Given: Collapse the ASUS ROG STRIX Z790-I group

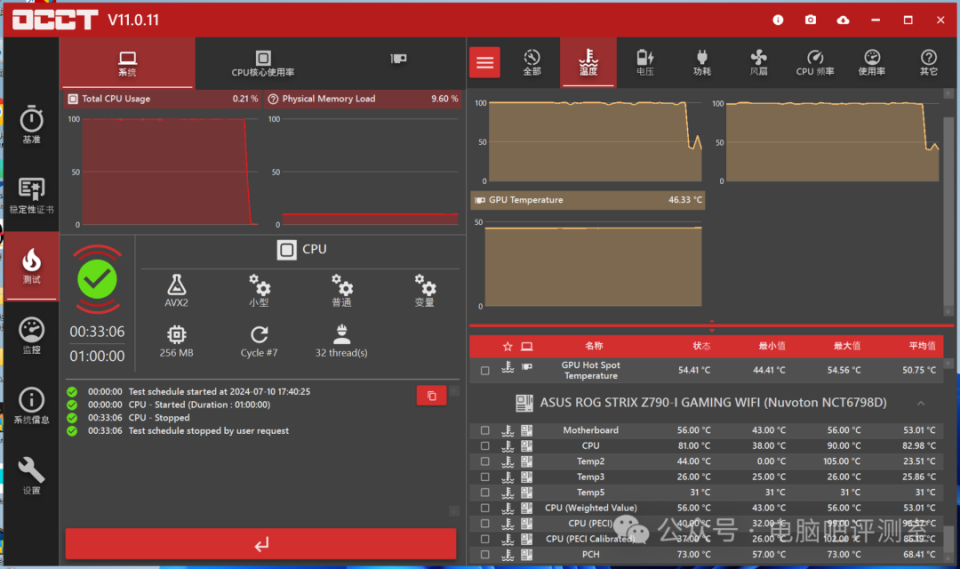Looking at the screenshot, I should (920, 403).
